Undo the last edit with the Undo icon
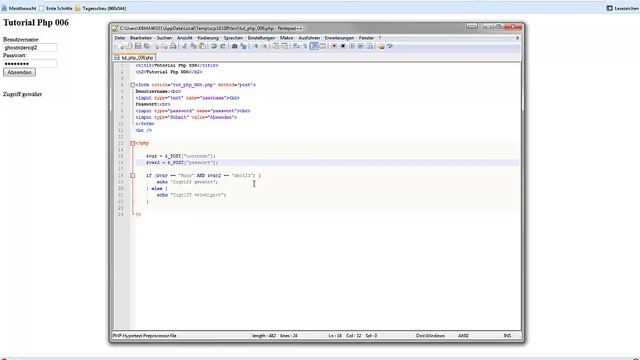The height and width of the screenshot is (360, 640). (214, 46)
